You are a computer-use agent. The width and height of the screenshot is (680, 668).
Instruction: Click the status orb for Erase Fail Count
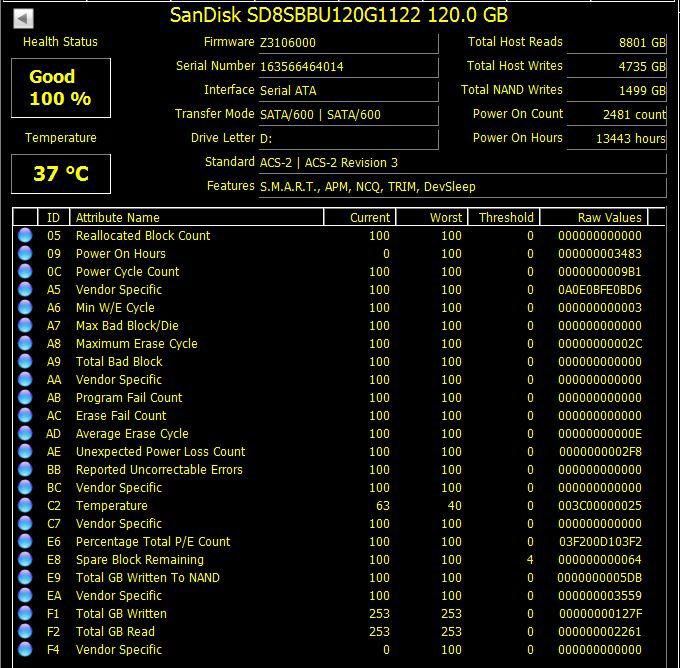[25, 416]
